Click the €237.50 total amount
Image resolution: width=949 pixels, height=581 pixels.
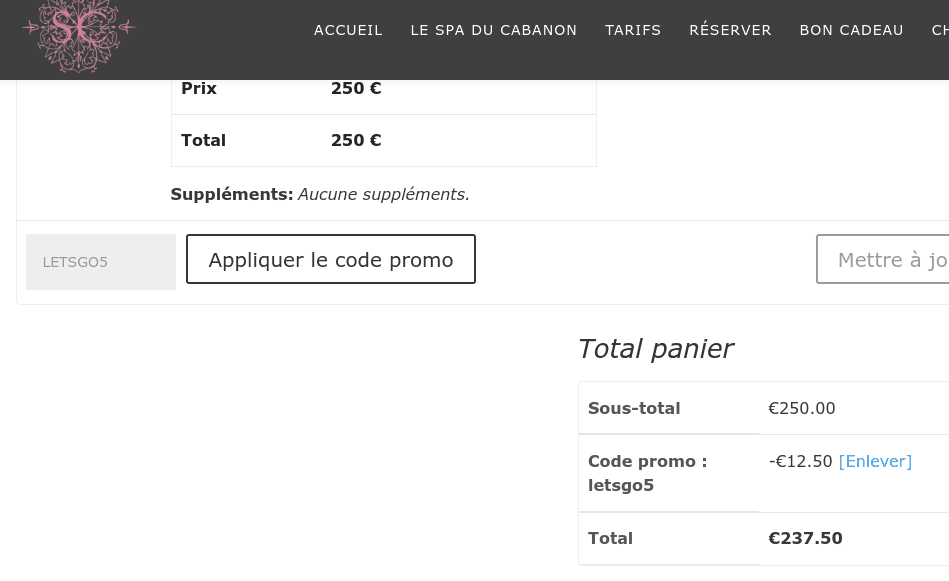(x=806, y=538)
